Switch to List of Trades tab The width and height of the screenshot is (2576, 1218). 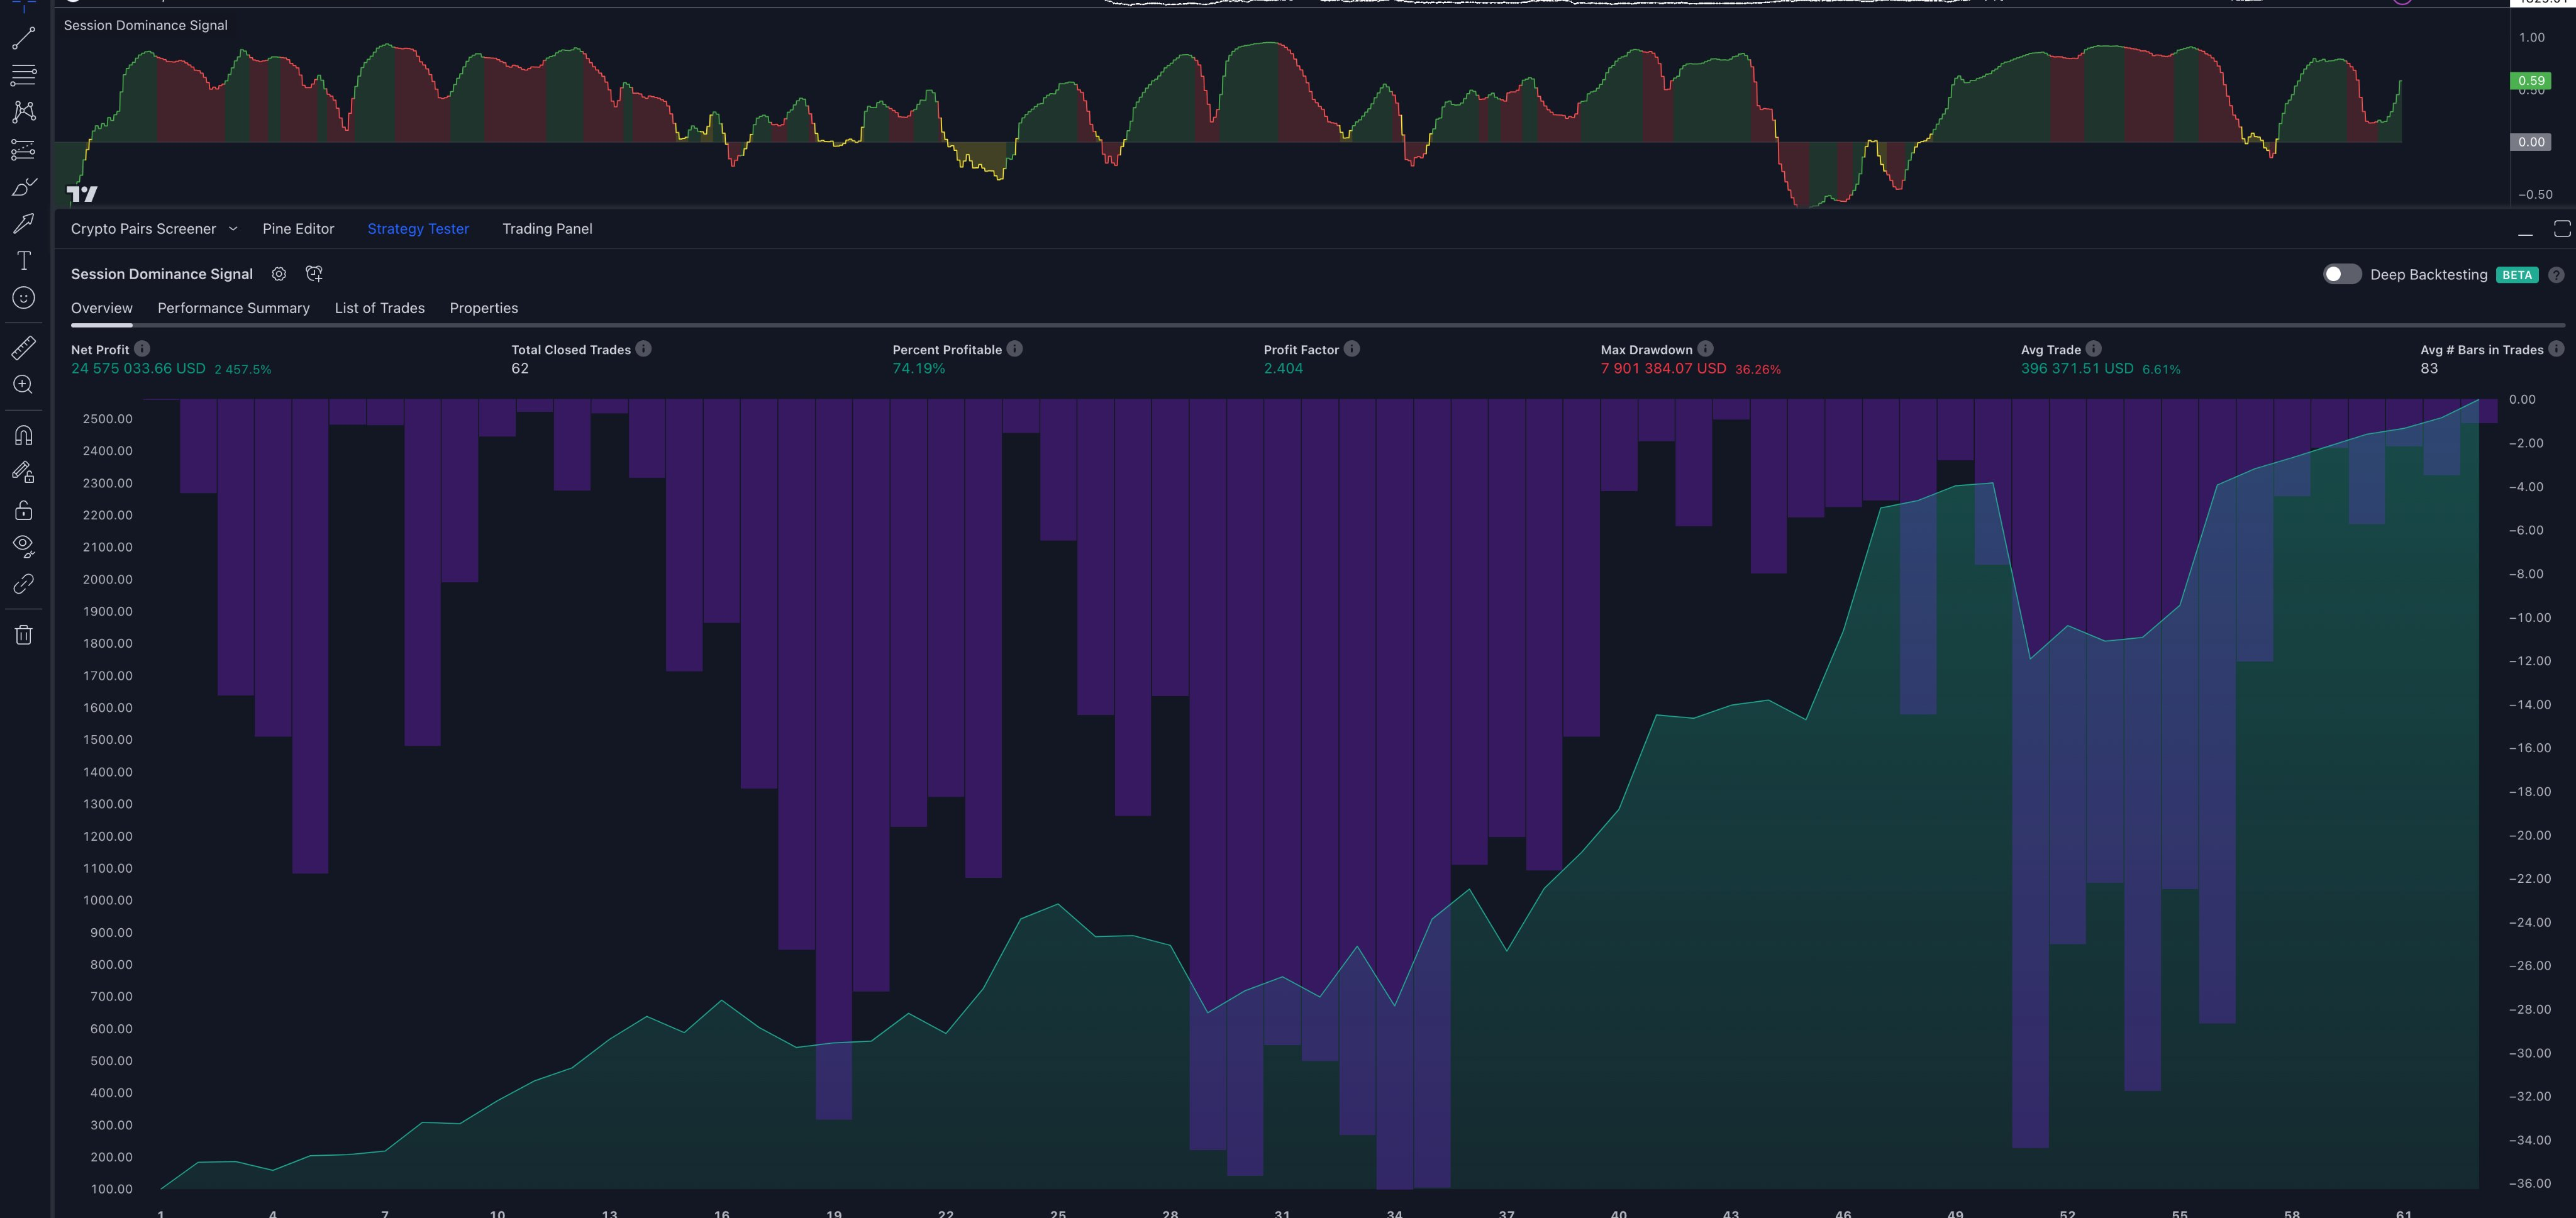click(x=380, y=308)
